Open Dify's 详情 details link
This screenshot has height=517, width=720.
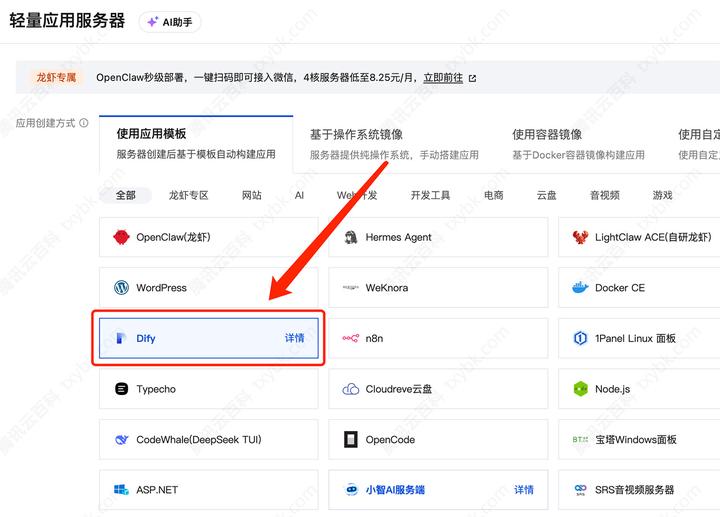(294, 338)
